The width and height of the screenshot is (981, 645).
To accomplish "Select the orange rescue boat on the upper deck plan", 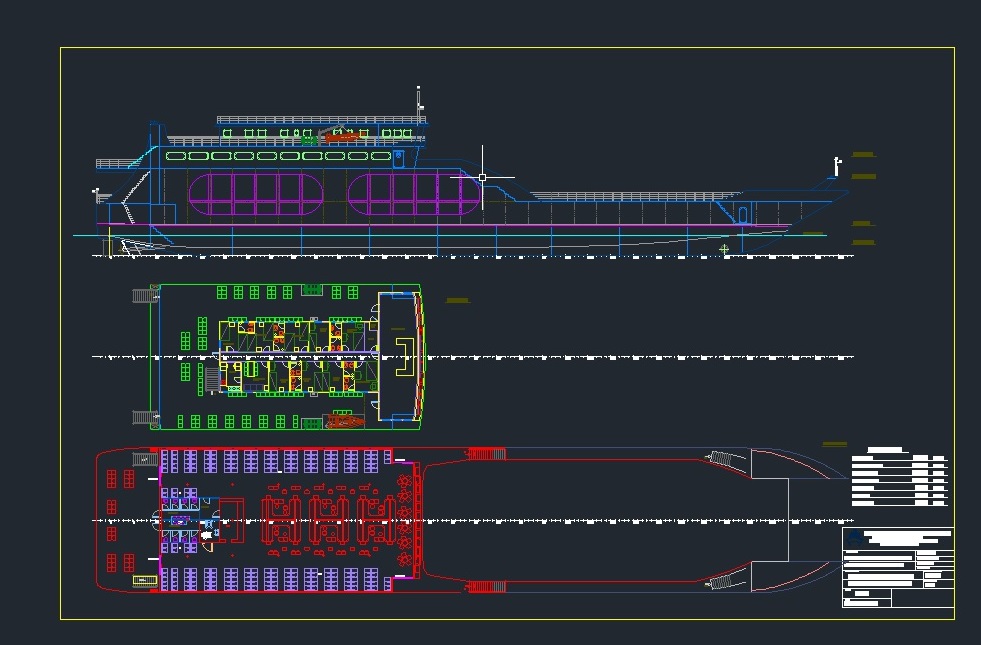I will coord(344,421).
